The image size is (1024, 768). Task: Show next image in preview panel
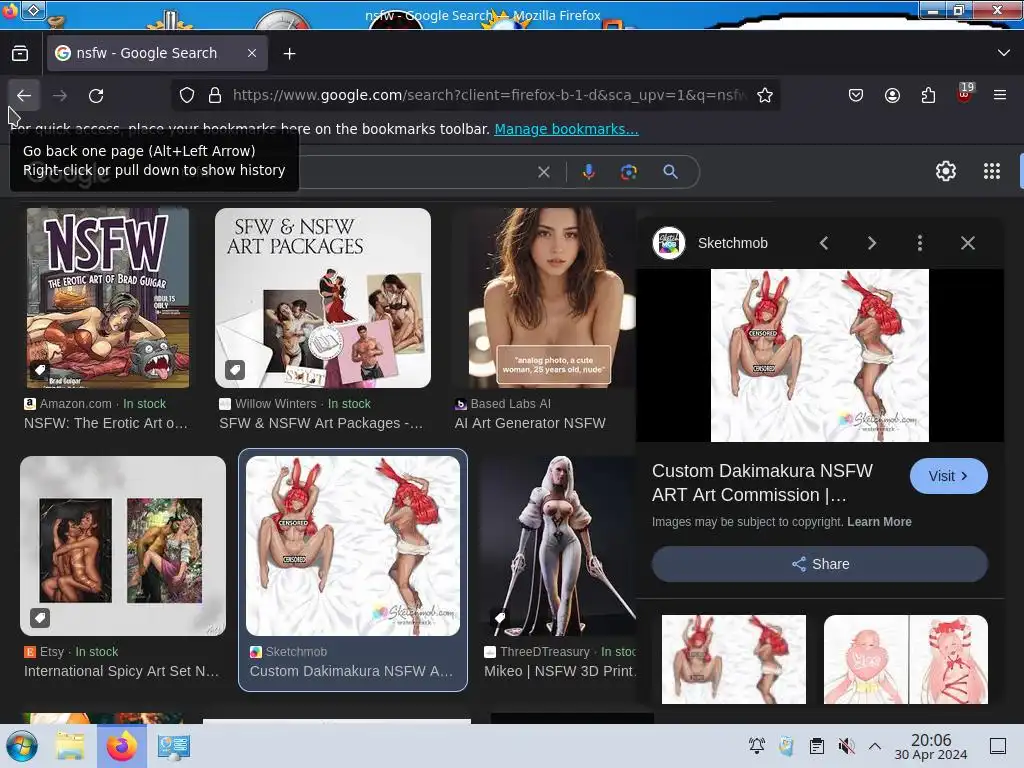pos(872,243)
